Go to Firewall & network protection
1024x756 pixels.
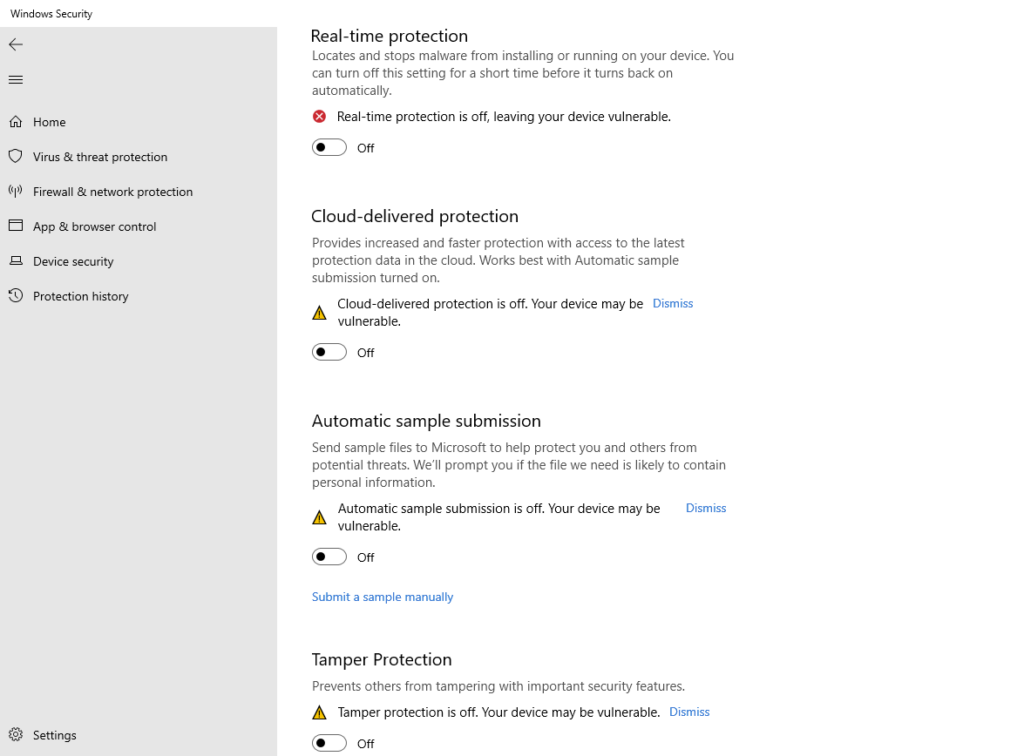click(x=112, y=192)
